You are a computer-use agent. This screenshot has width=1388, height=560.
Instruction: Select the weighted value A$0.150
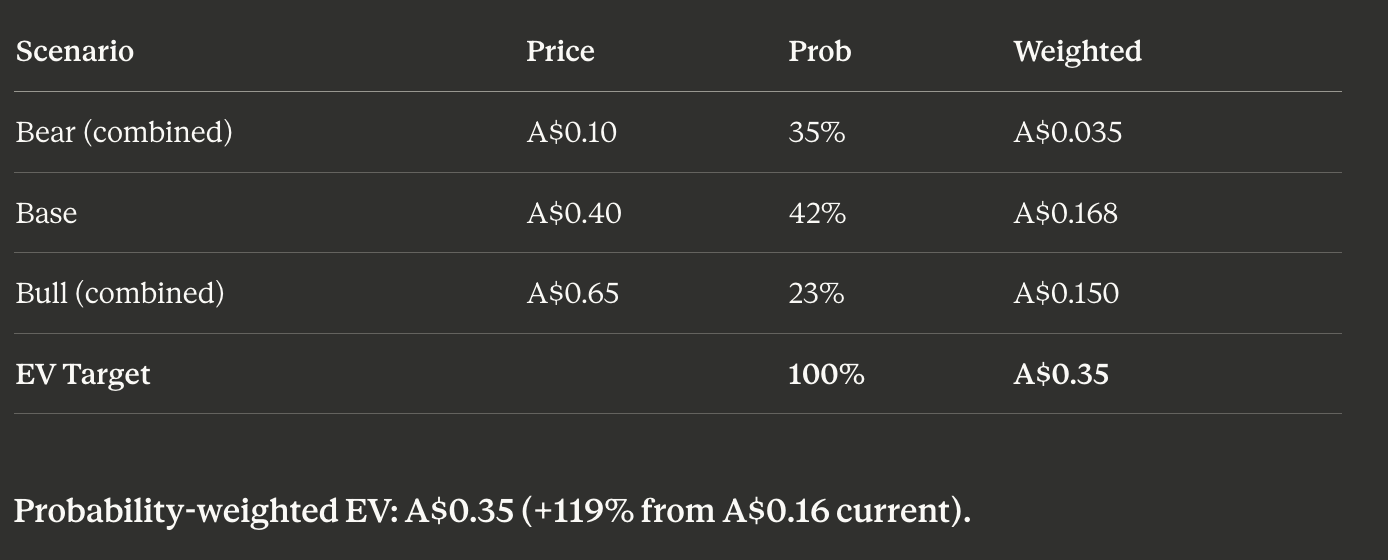pyautogui.click(x=1066, y=293)
